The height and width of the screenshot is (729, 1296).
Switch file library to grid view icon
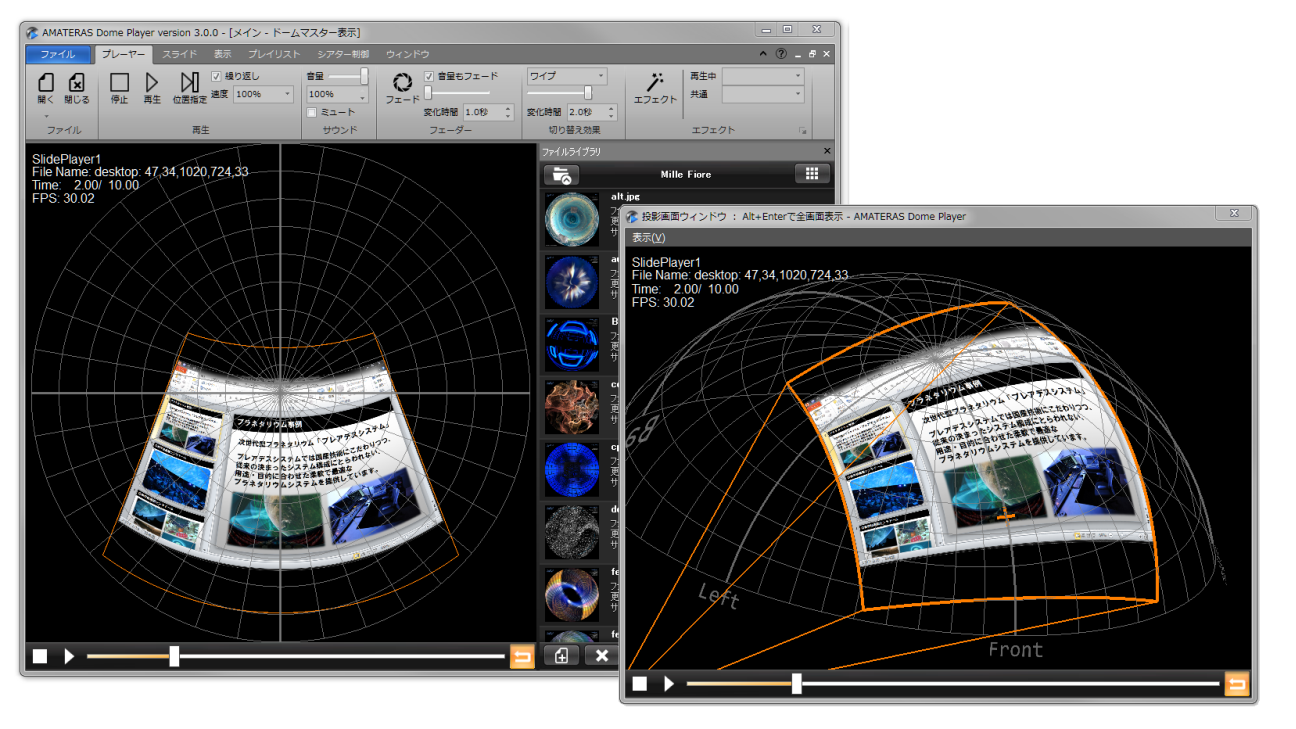coord(812,174)
